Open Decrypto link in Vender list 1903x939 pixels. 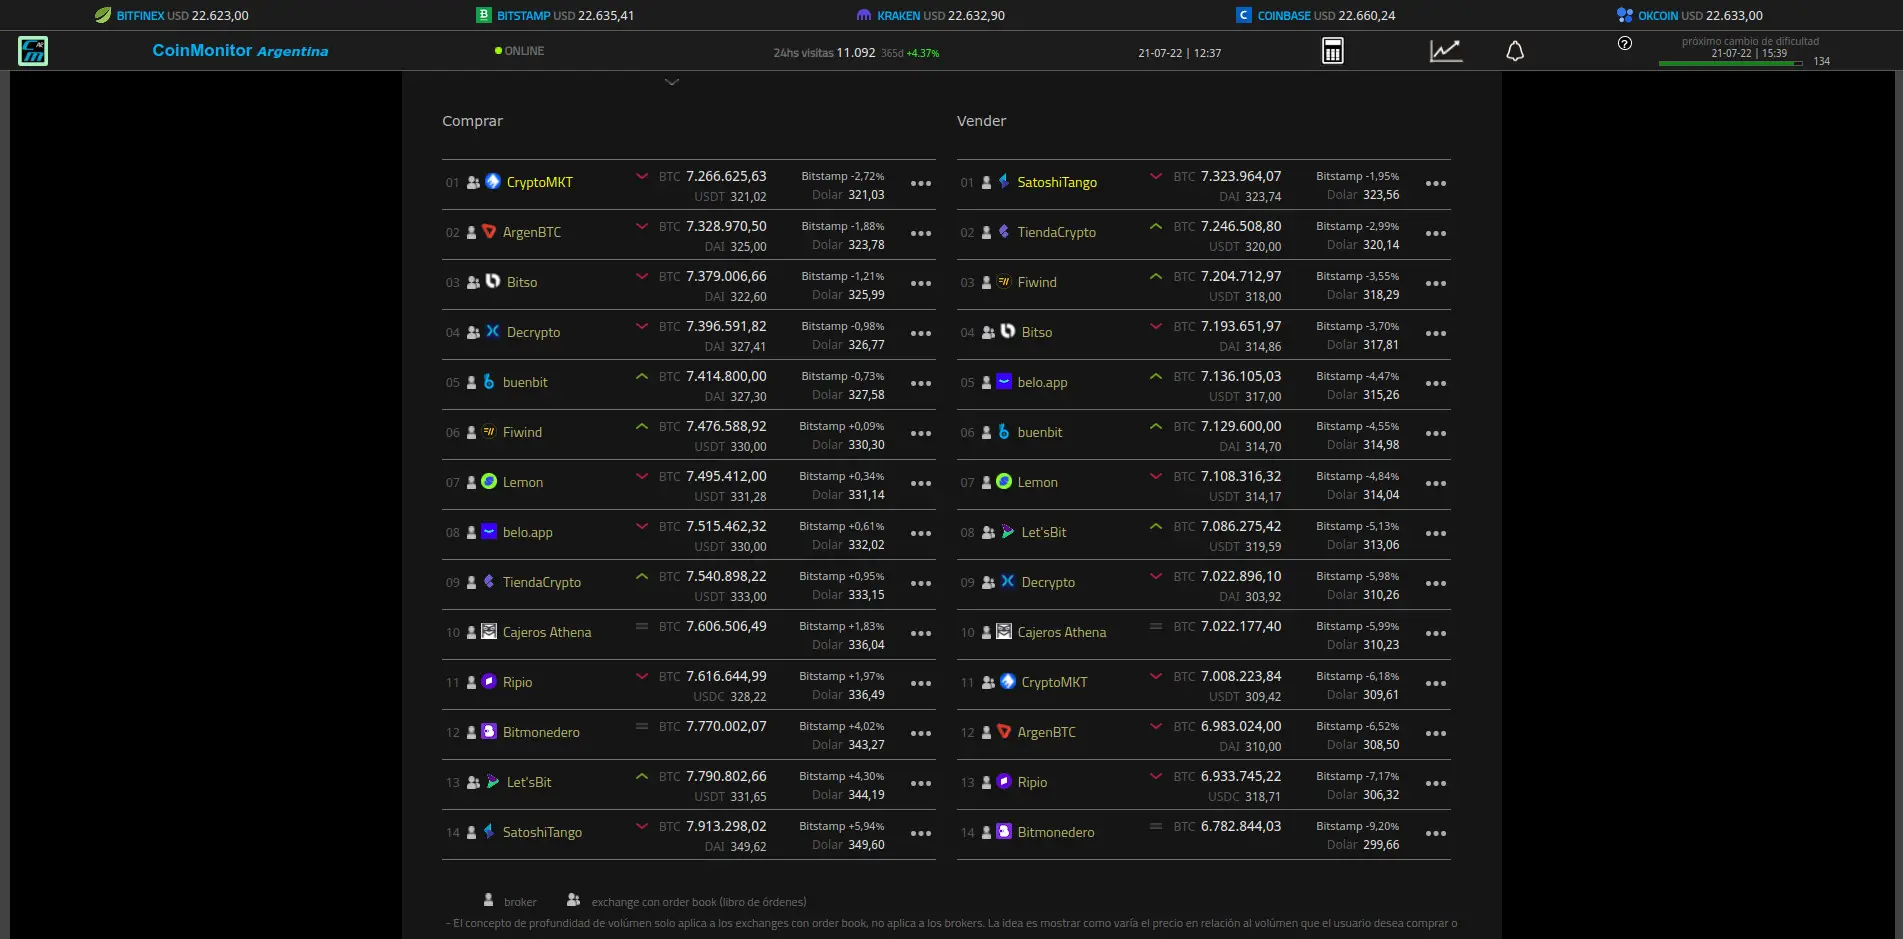coord(1048,582)
